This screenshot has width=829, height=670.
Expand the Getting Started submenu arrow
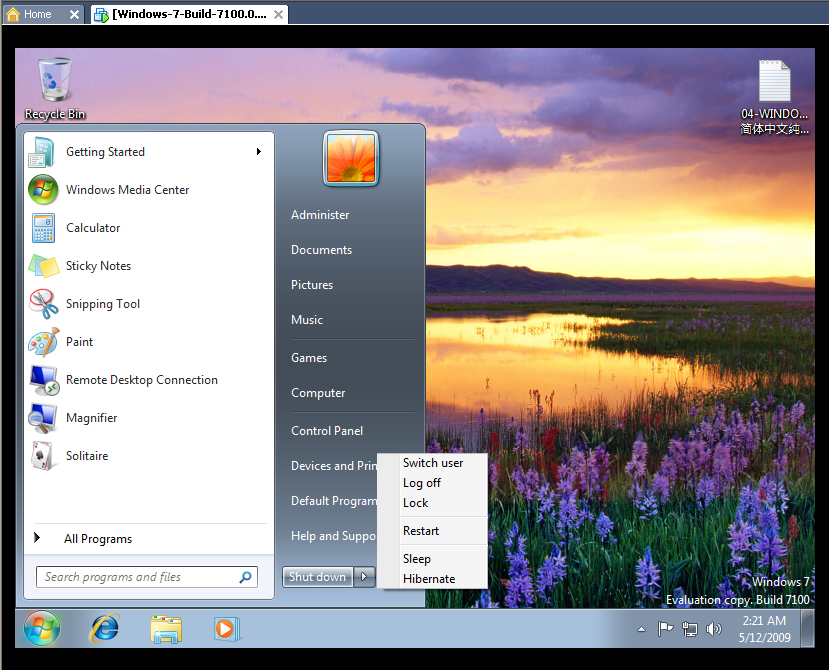[259, 152]
